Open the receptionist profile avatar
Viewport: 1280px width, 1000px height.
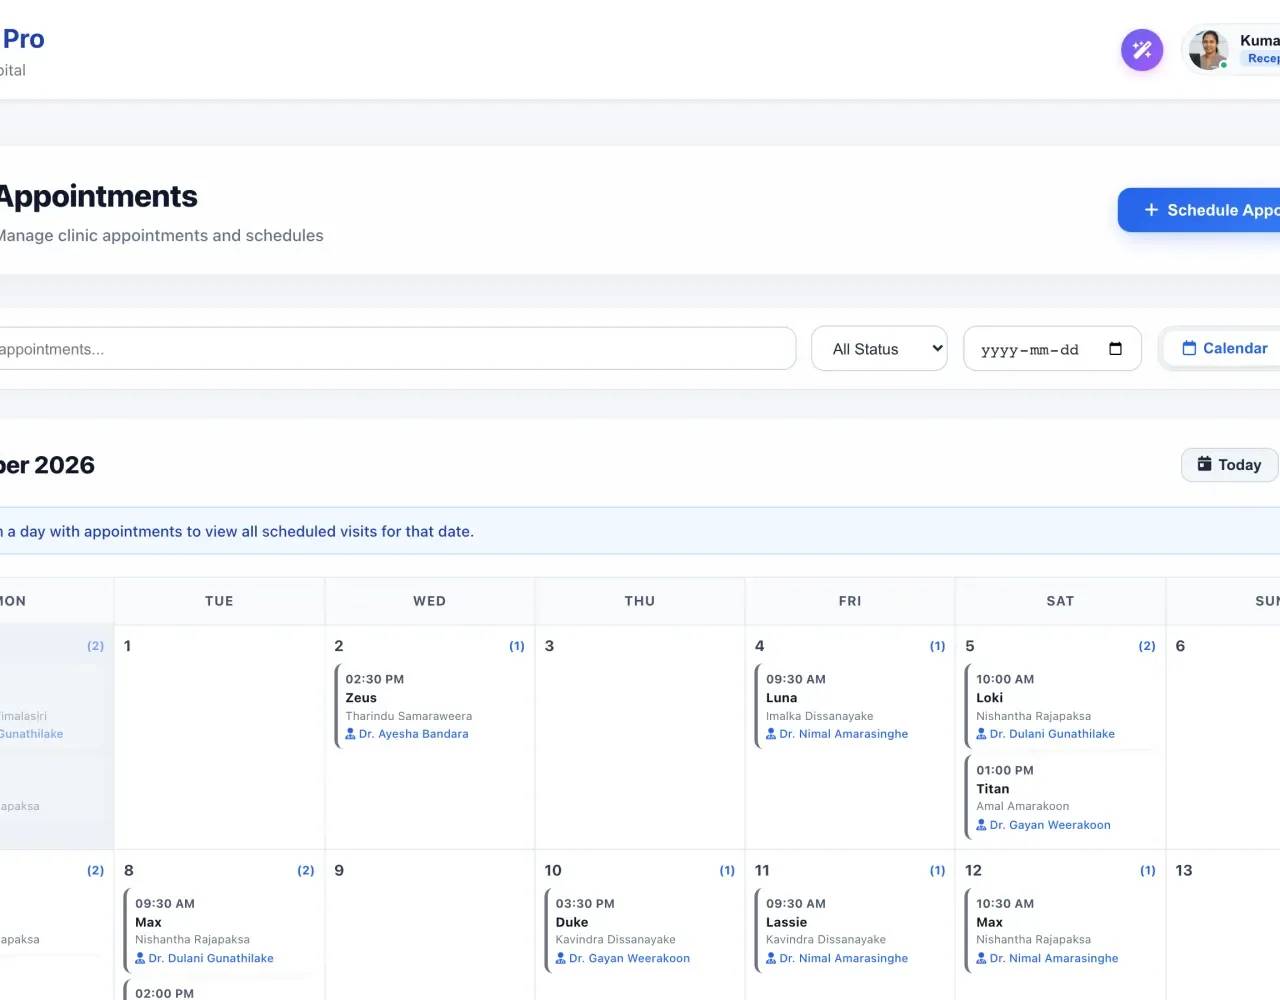(x=1208, y=50)
